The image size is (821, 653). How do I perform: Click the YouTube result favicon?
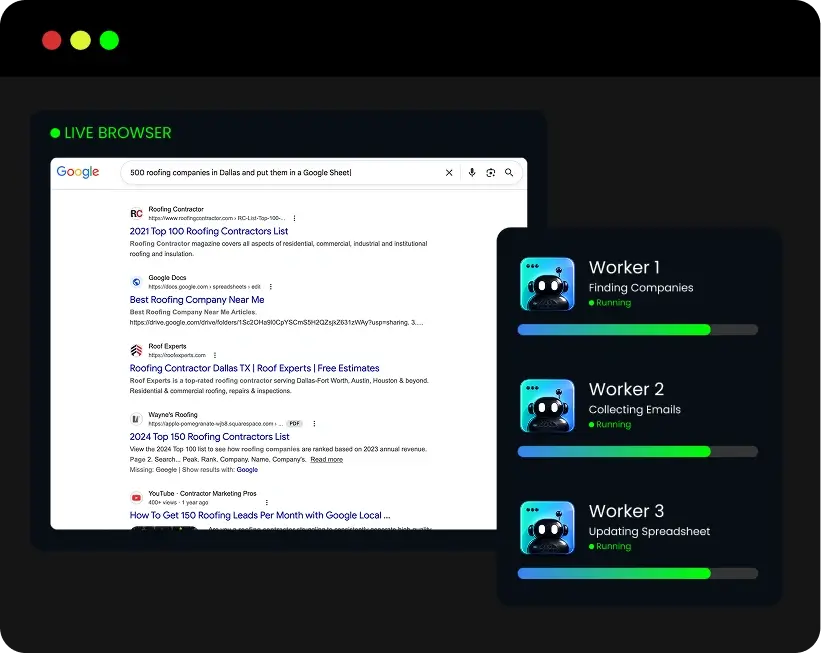[x=136, y=497]
